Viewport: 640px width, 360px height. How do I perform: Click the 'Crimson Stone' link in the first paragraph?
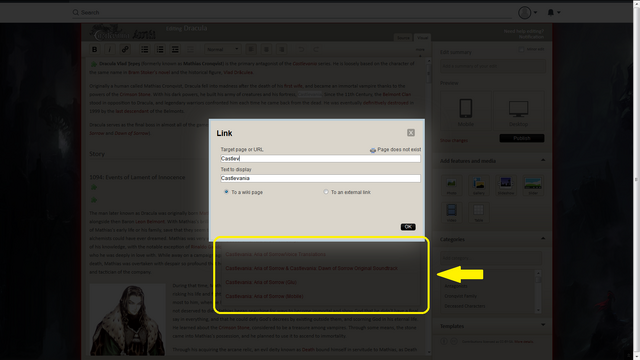[x=135, y=94]
